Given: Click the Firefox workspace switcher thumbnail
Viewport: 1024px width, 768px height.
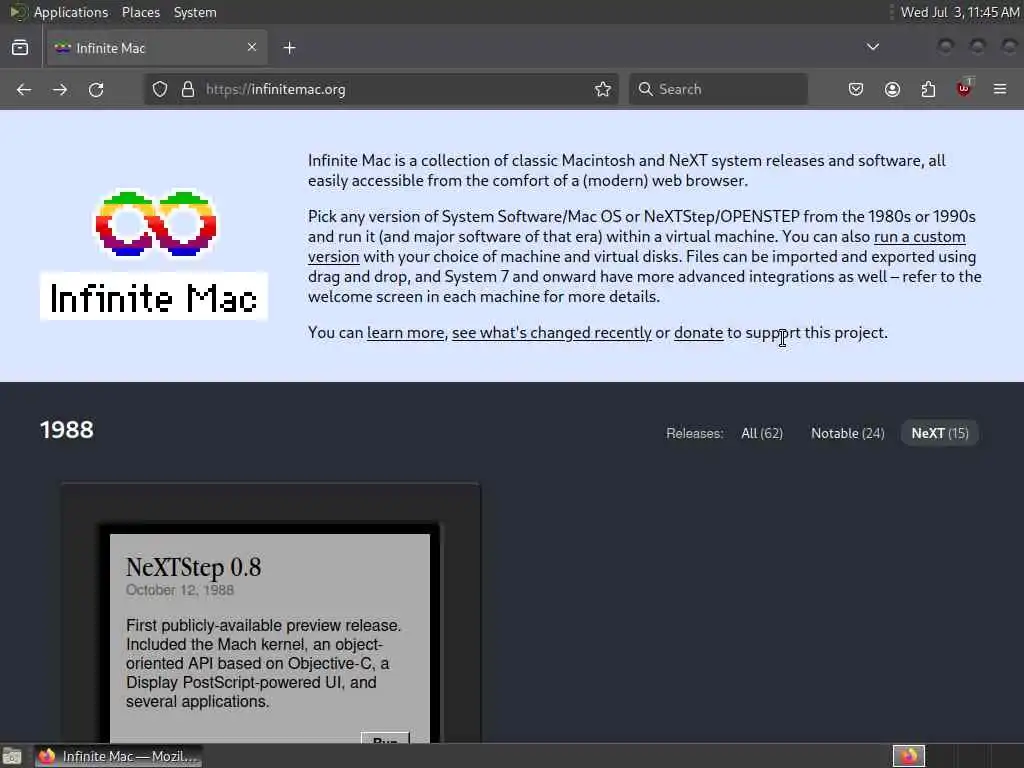Looking at the screenshot, I should (x=909, y=756).
